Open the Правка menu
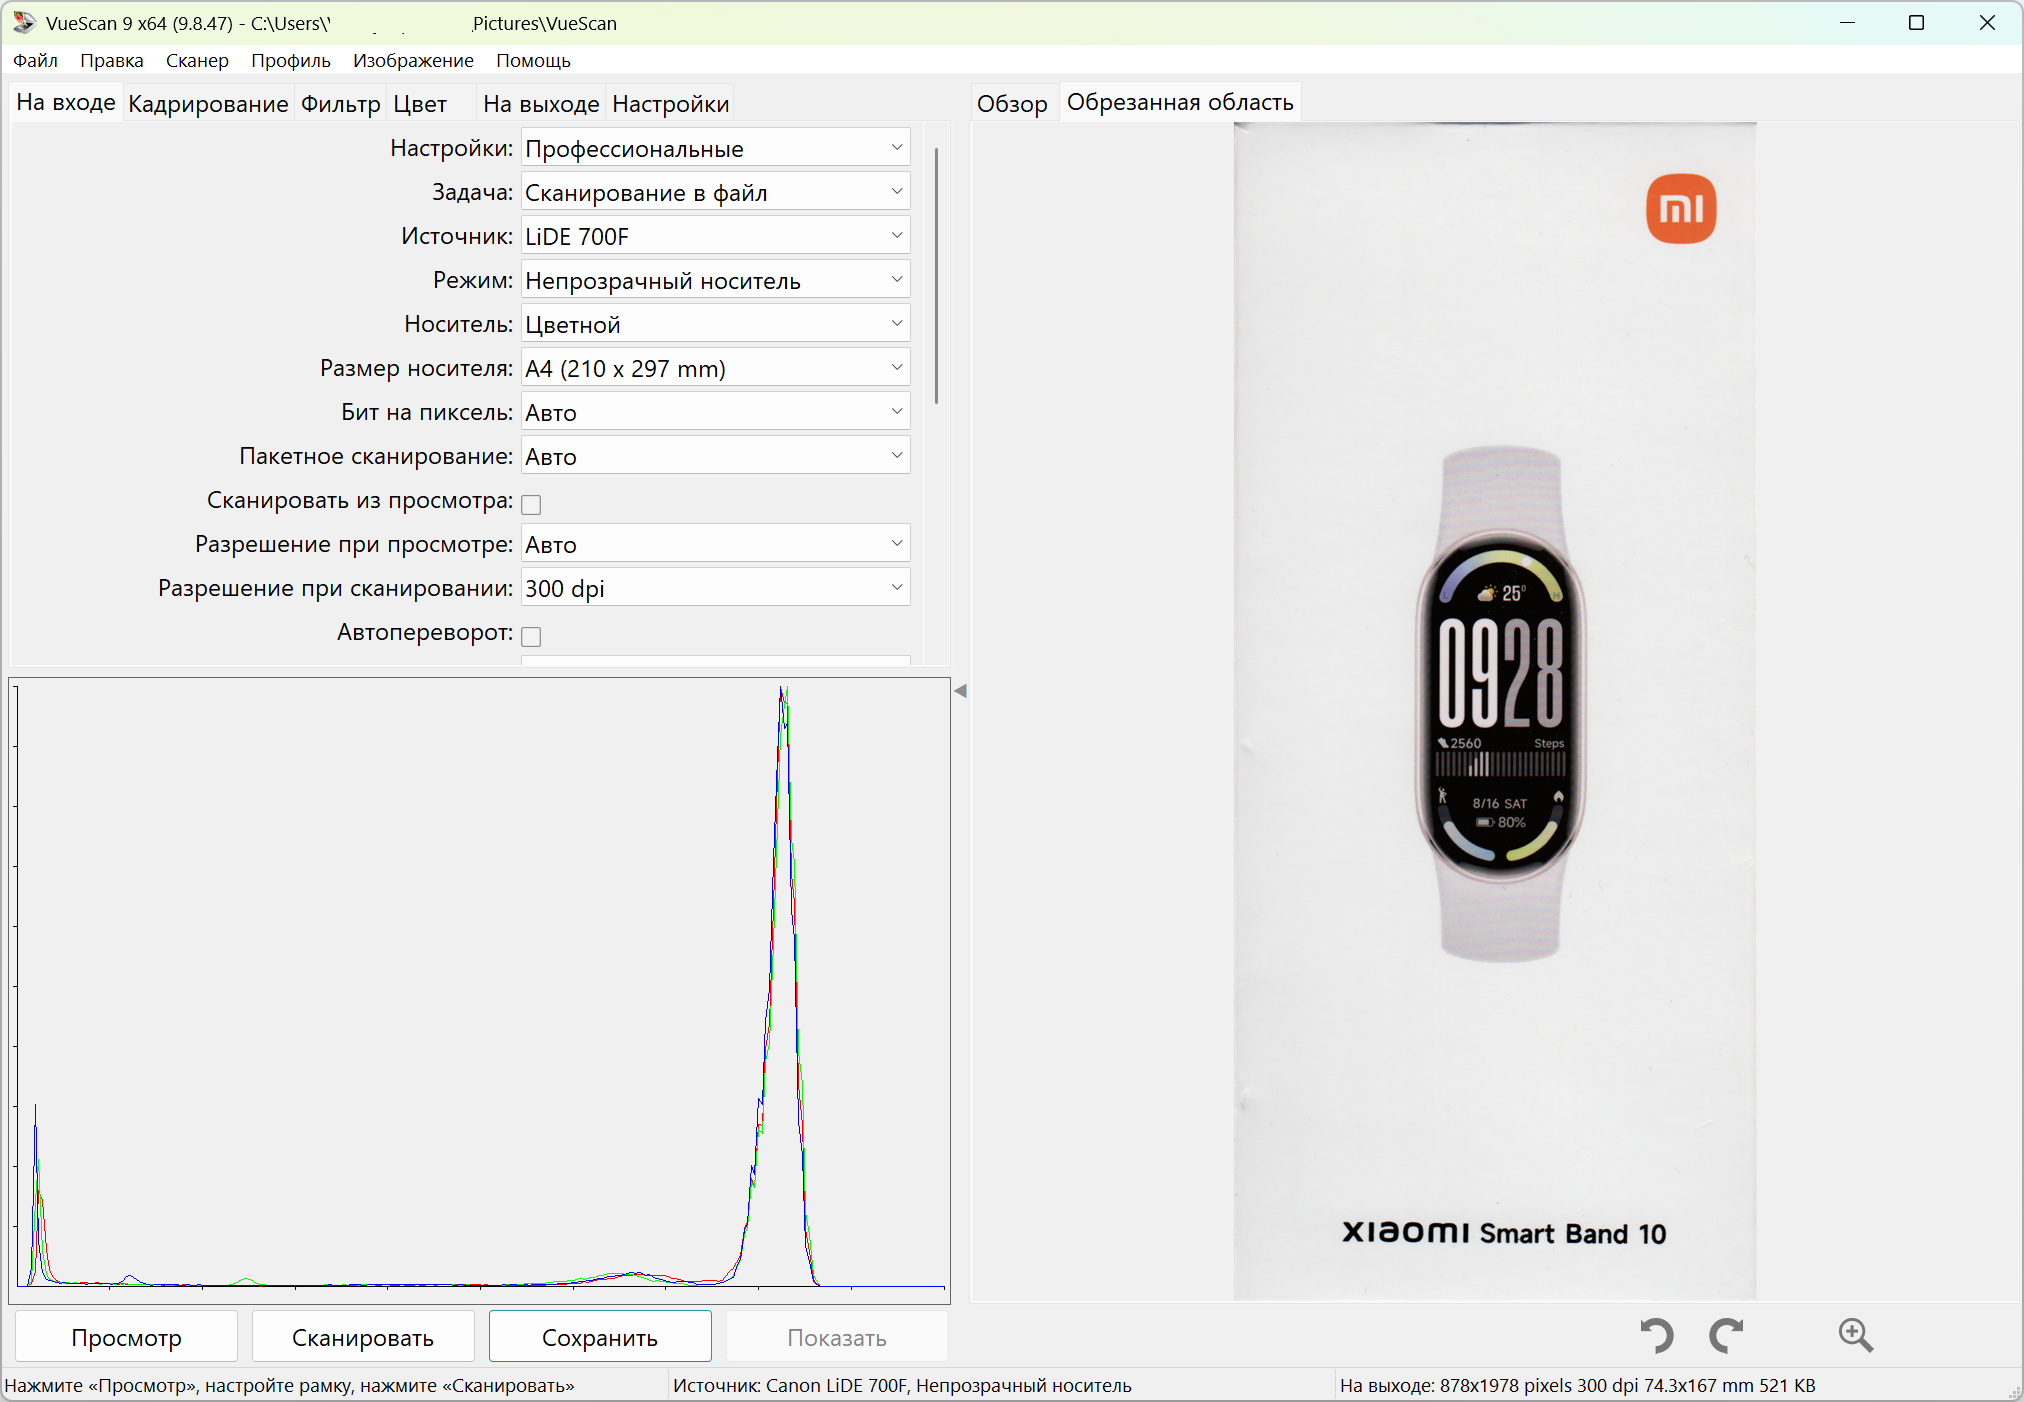Viewport: 2024px width, 1402px height. pyautogui.click(x=112, y=60)
